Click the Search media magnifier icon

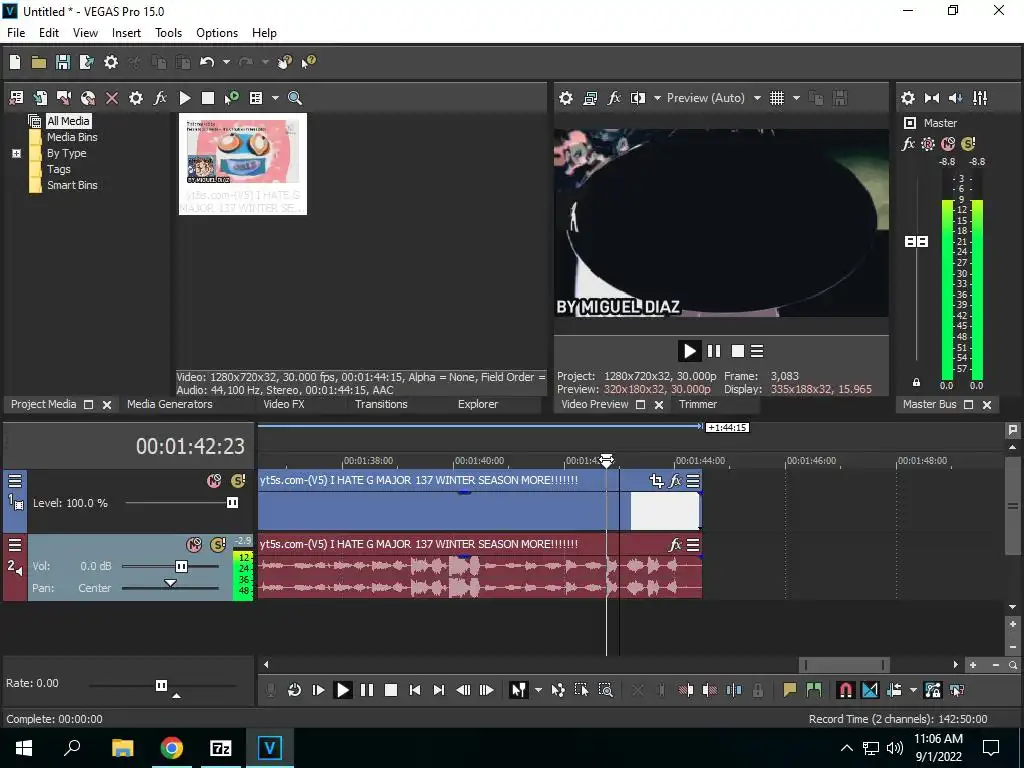click(x=295, y=98)
